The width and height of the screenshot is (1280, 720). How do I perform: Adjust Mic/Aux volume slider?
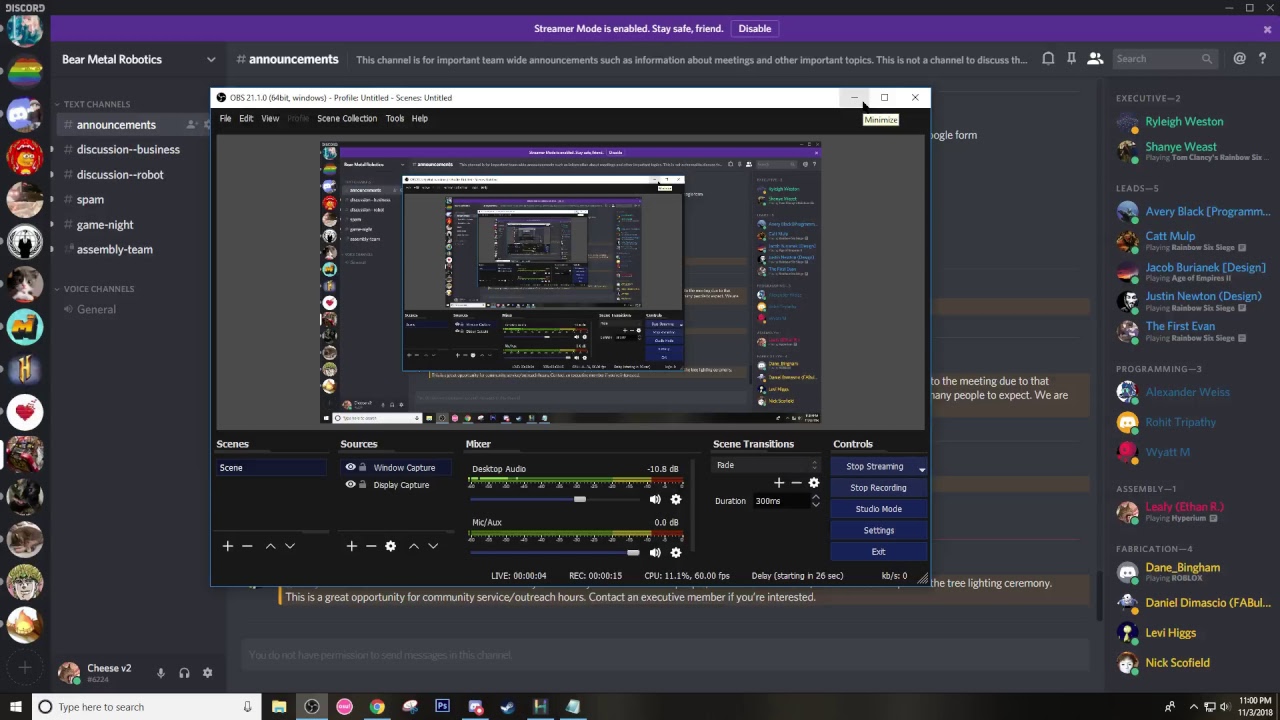click(633, 552)
